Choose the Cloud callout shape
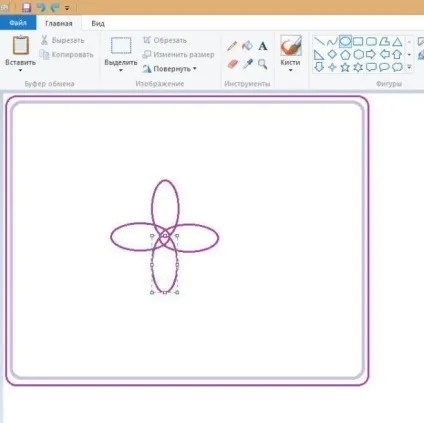The image size is (424, 423). (x=397, y=67)
